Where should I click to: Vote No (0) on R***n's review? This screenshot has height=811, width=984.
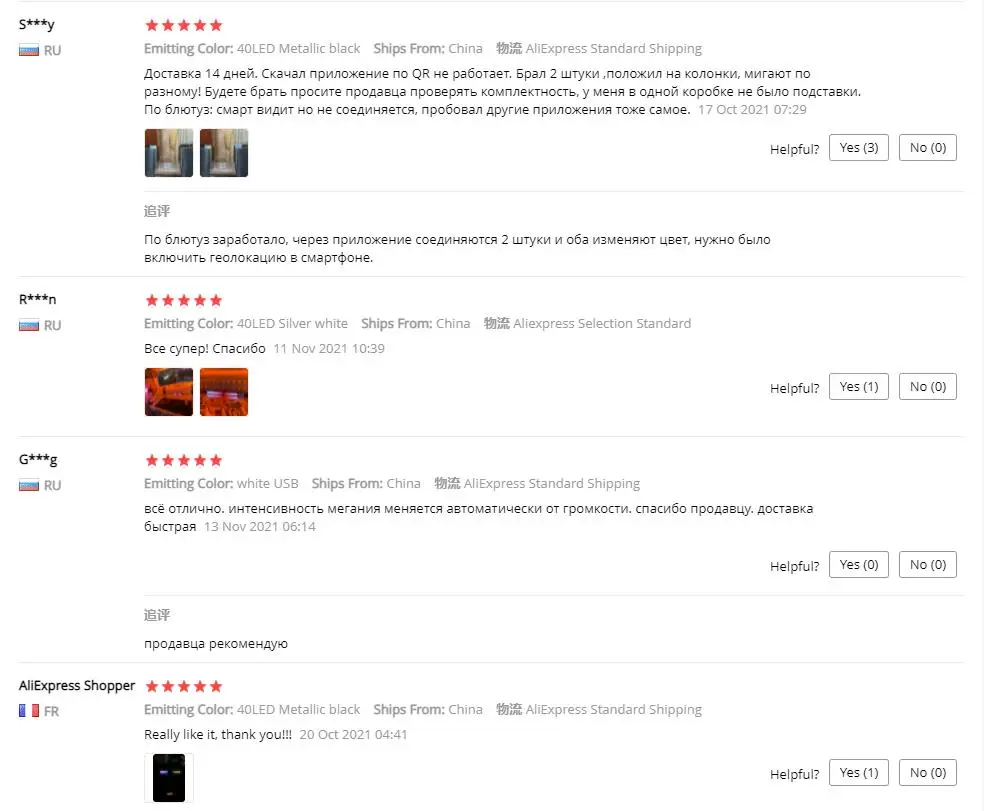click(x=928, y=387)
